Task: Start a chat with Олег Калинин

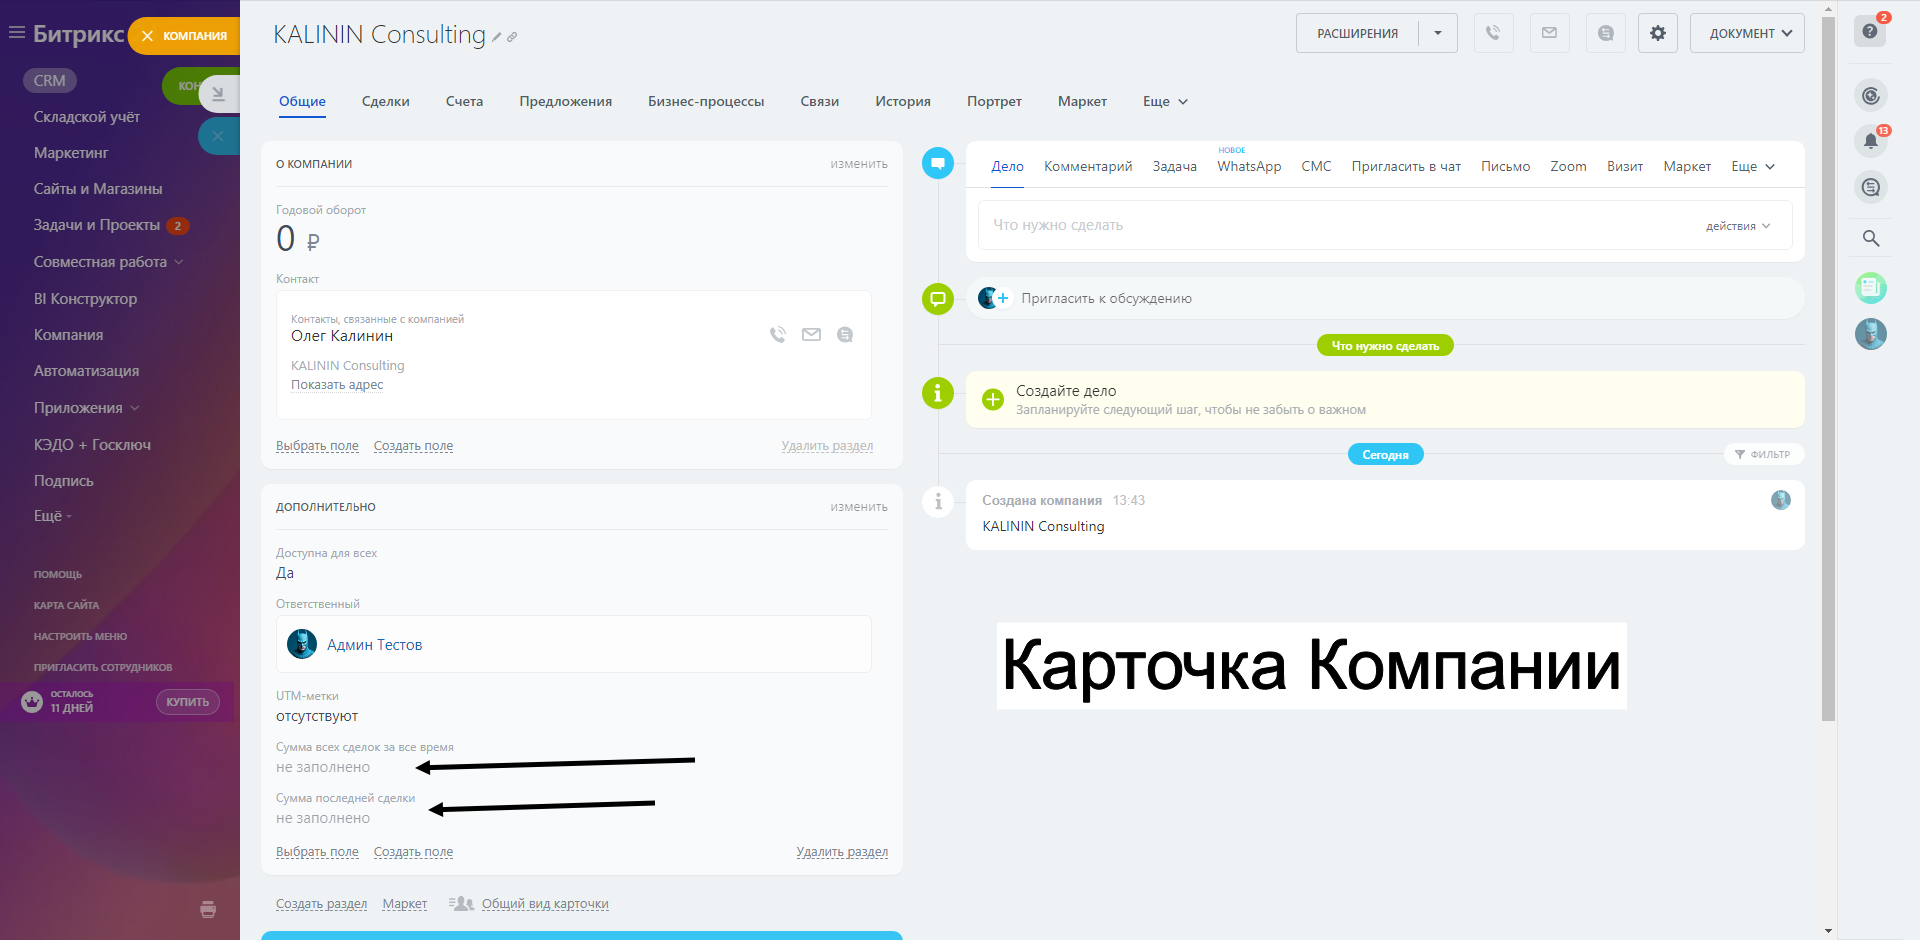Action: (845, 335)
